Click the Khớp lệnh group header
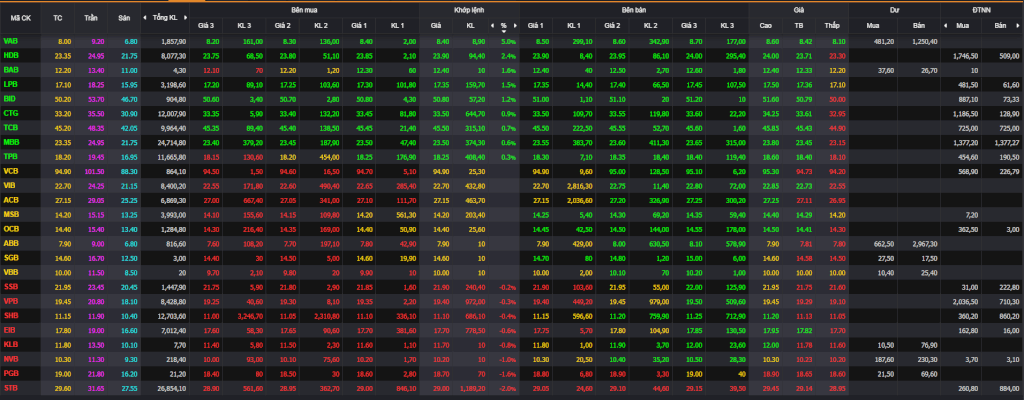 [x=469, y=10]
